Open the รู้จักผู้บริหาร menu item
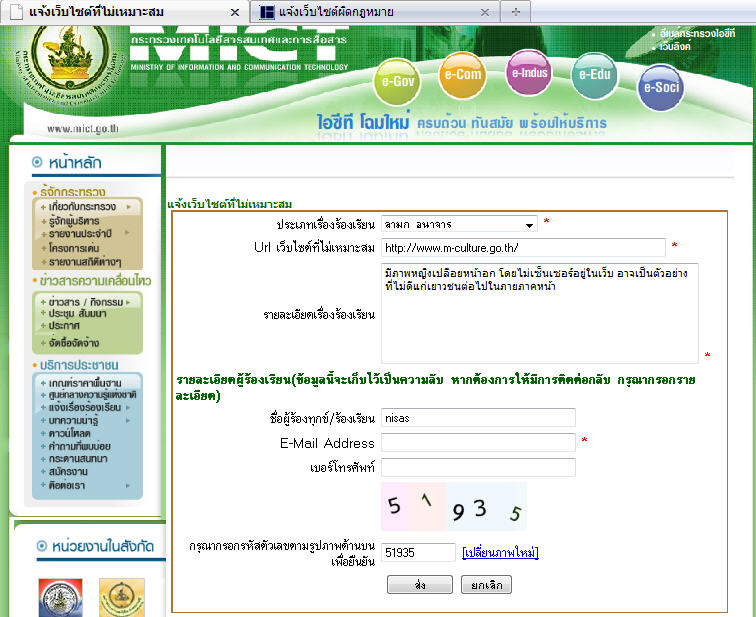756x617 pixels. click(x=74, y=221)
